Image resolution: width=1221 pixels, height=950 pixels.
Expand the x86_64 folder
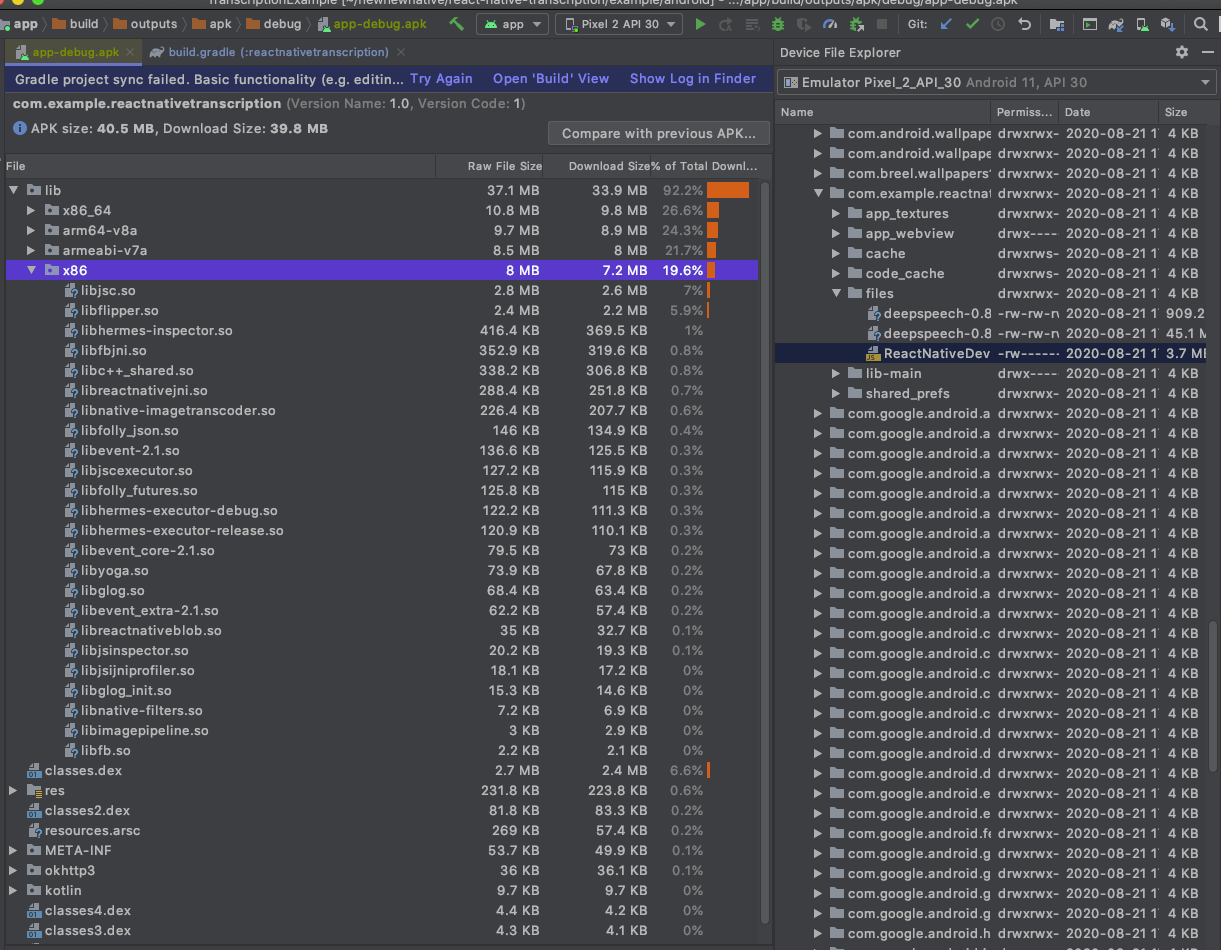pyautogui.click(x=32, y=210)
